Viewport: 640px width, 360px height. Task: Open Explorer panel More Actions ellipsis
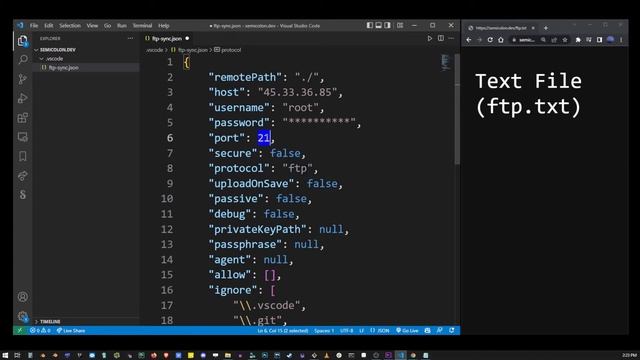point(130,38)
